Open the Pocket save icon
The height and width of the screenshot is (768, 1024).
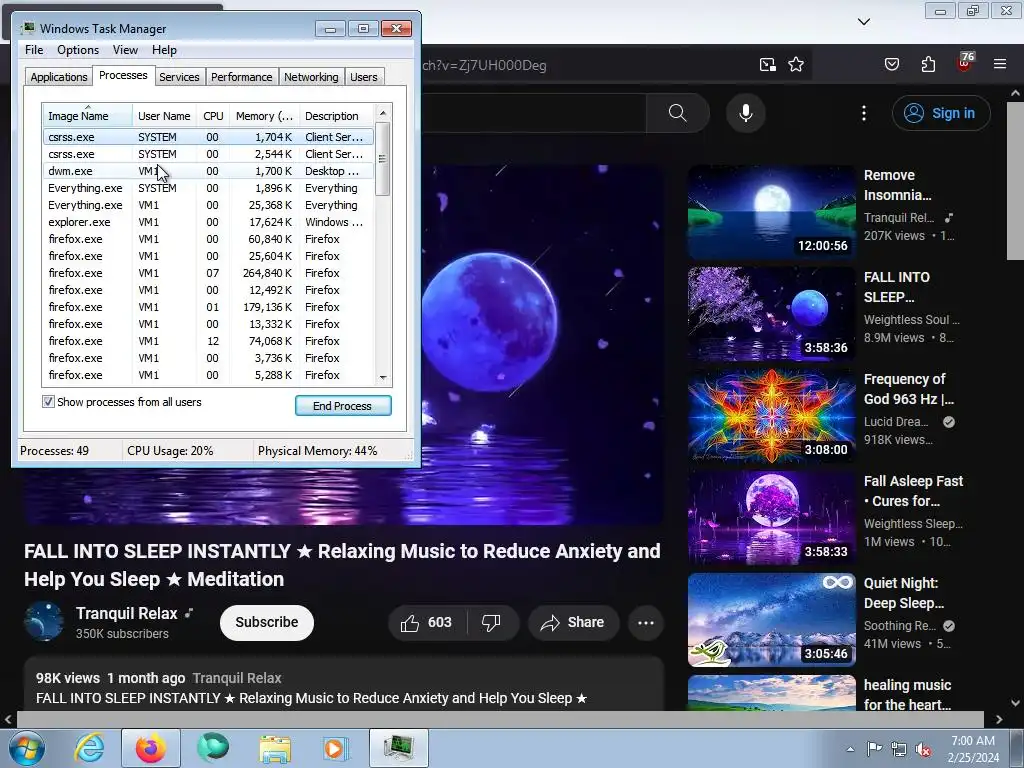coord(891,64)
